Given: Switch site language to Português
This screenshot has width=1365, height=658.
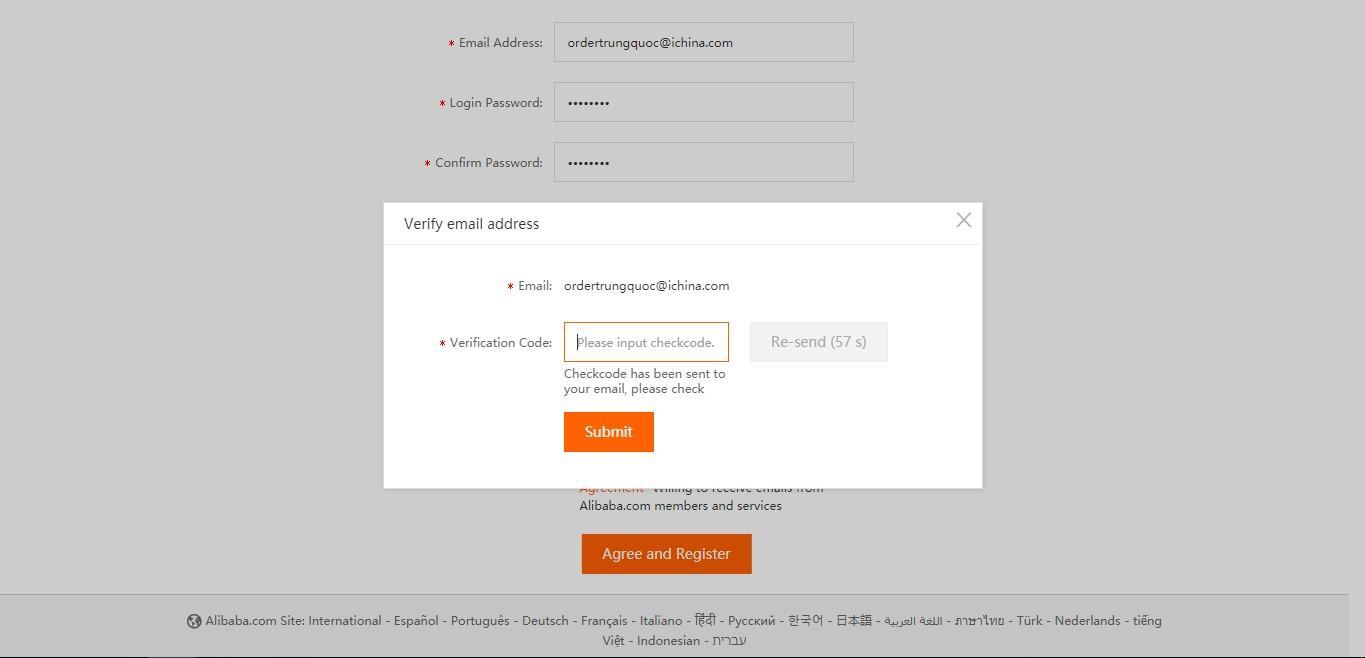Looking at the screenshot, I should [x=480, y=621].
